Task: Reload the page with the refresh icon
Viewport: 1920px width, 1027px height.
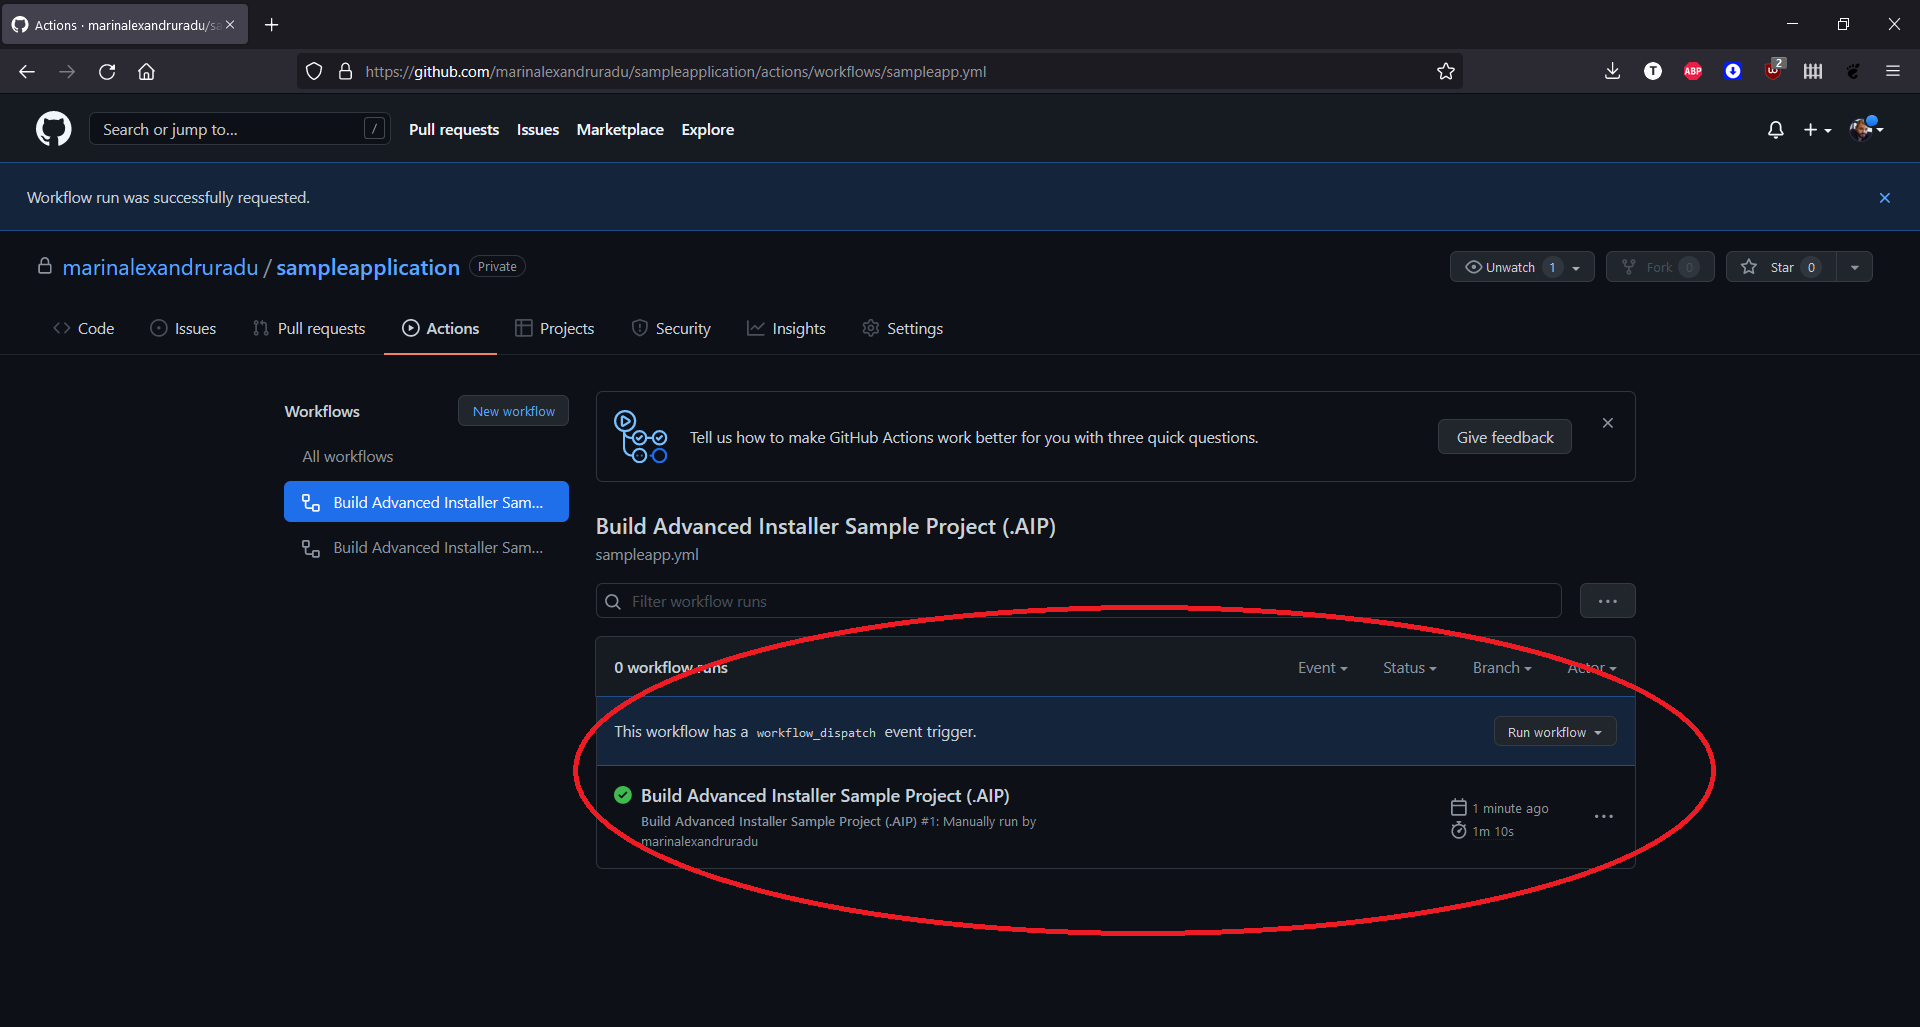Action: 107,72
